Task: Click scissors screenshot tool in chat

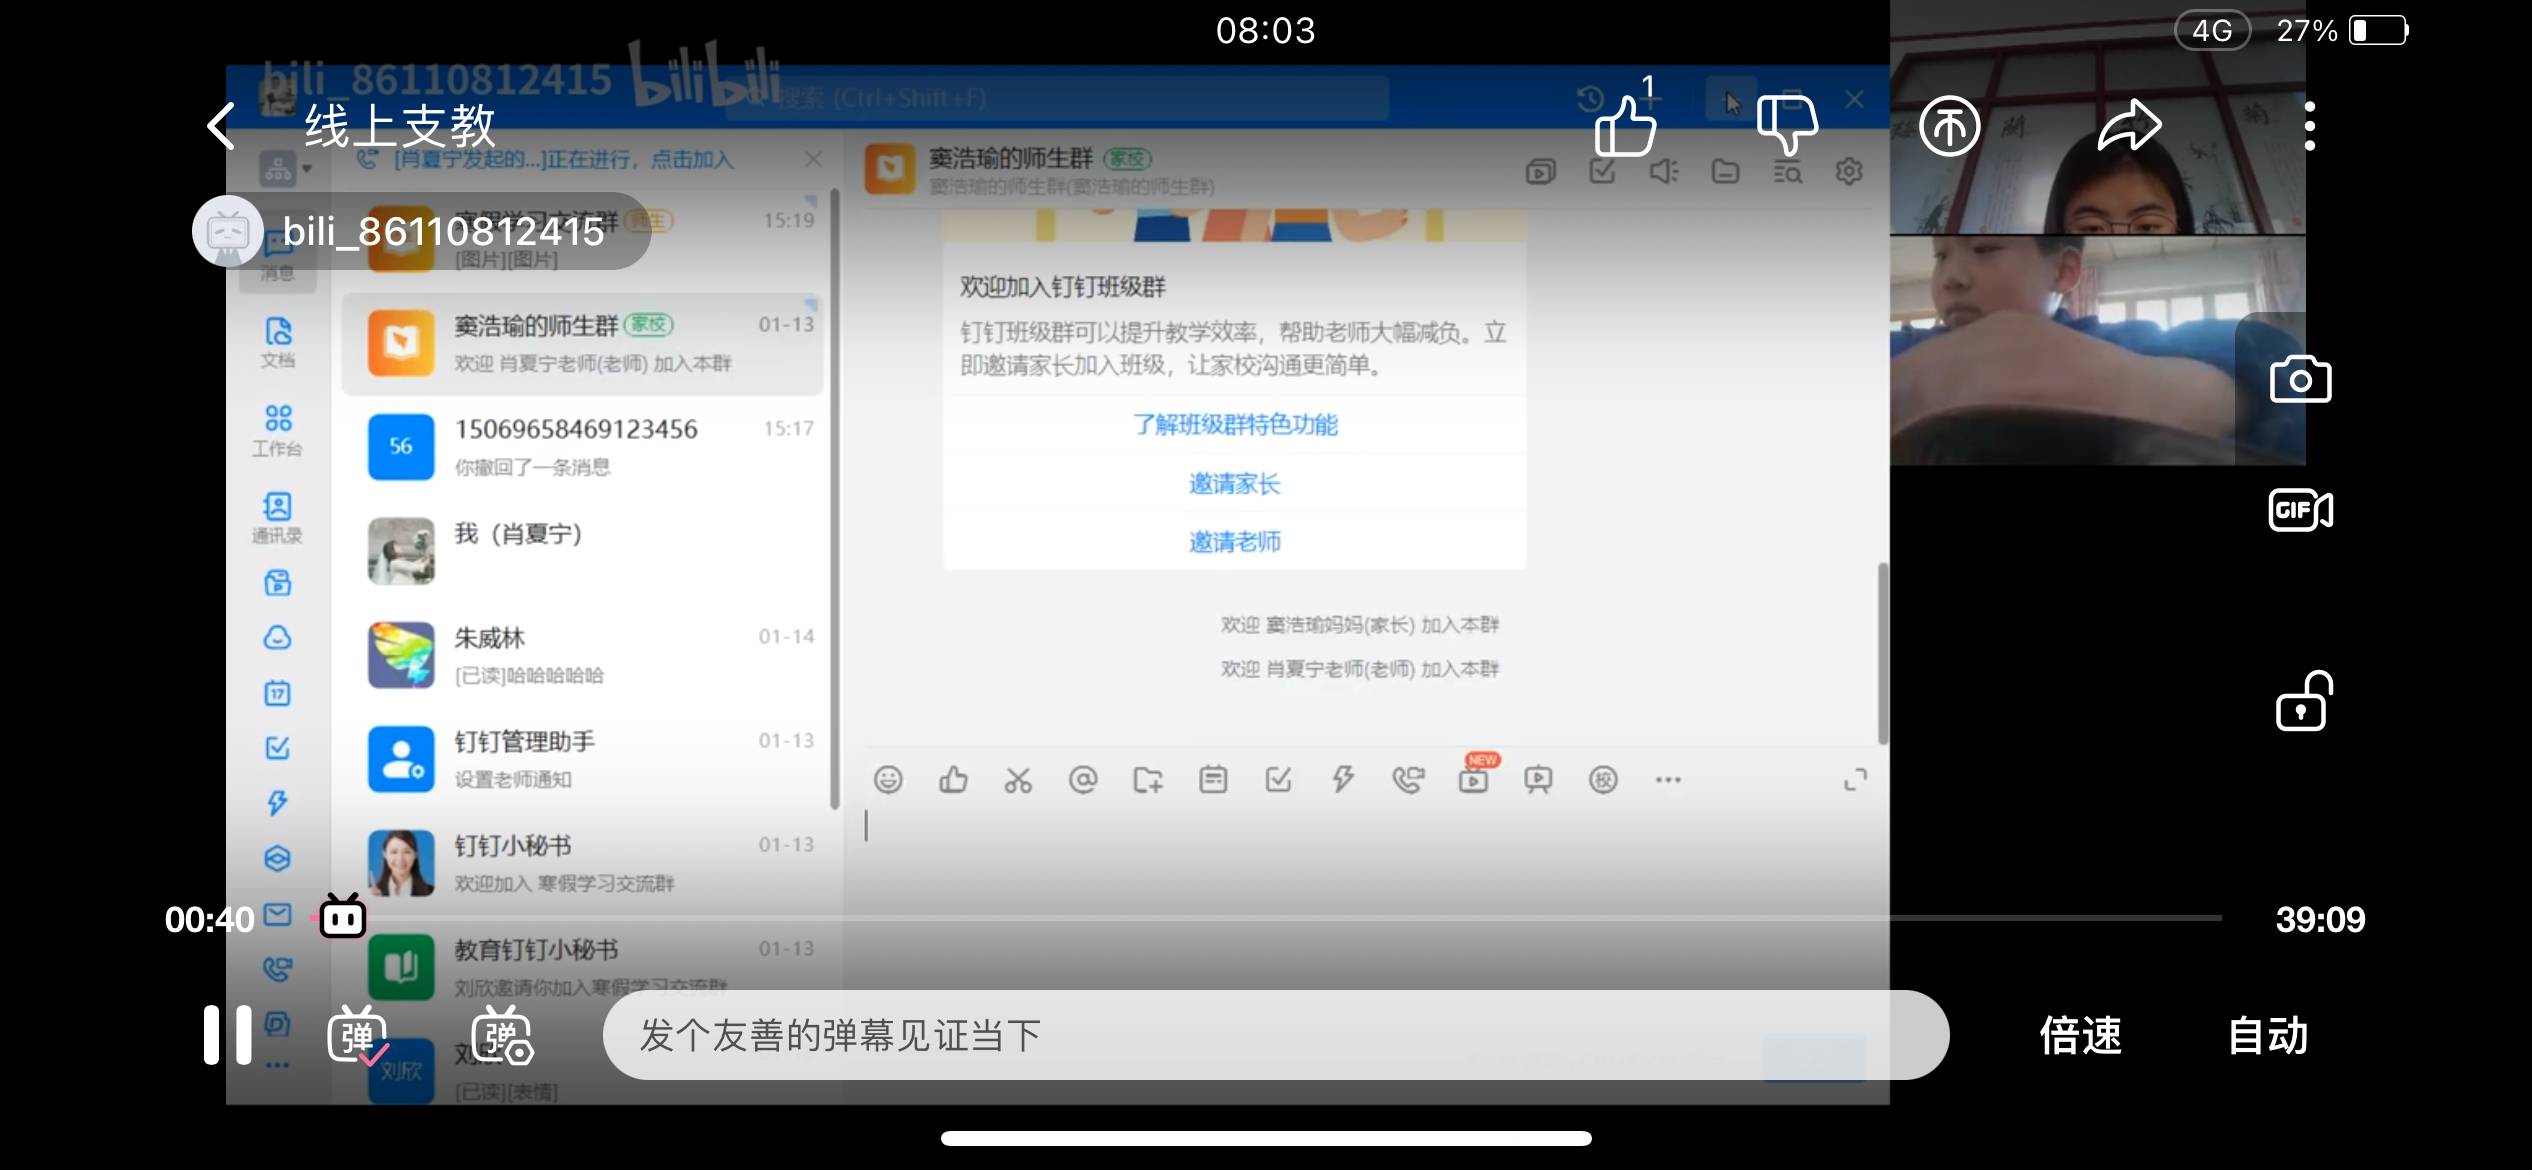Action: (1018, 780)
